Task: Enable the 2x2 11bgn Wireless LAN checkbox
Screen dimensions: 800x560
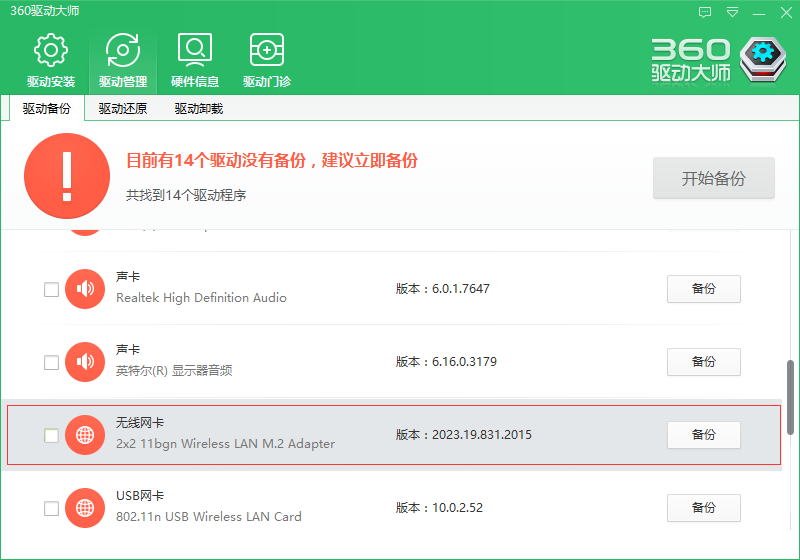Action: (51, 435)
